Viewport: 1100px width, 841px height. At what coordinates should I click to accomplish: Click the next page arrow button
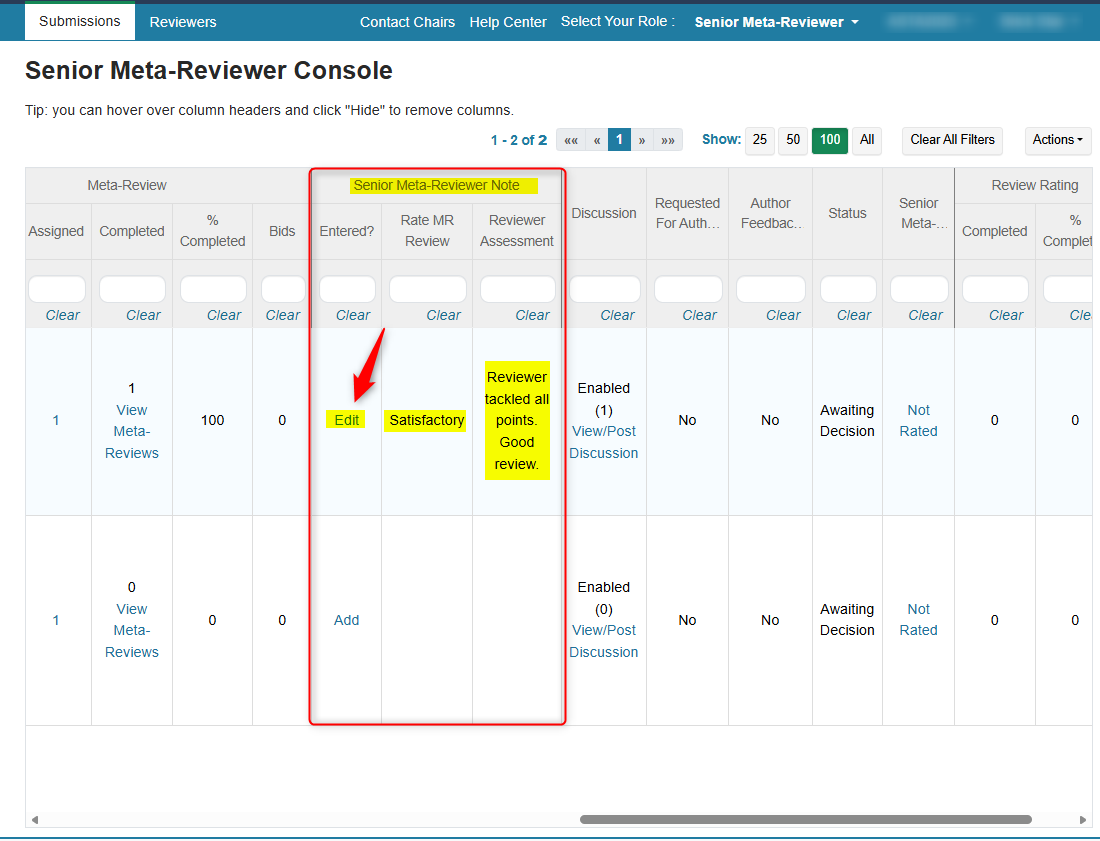pyautogui.click(x=642, y=140)
